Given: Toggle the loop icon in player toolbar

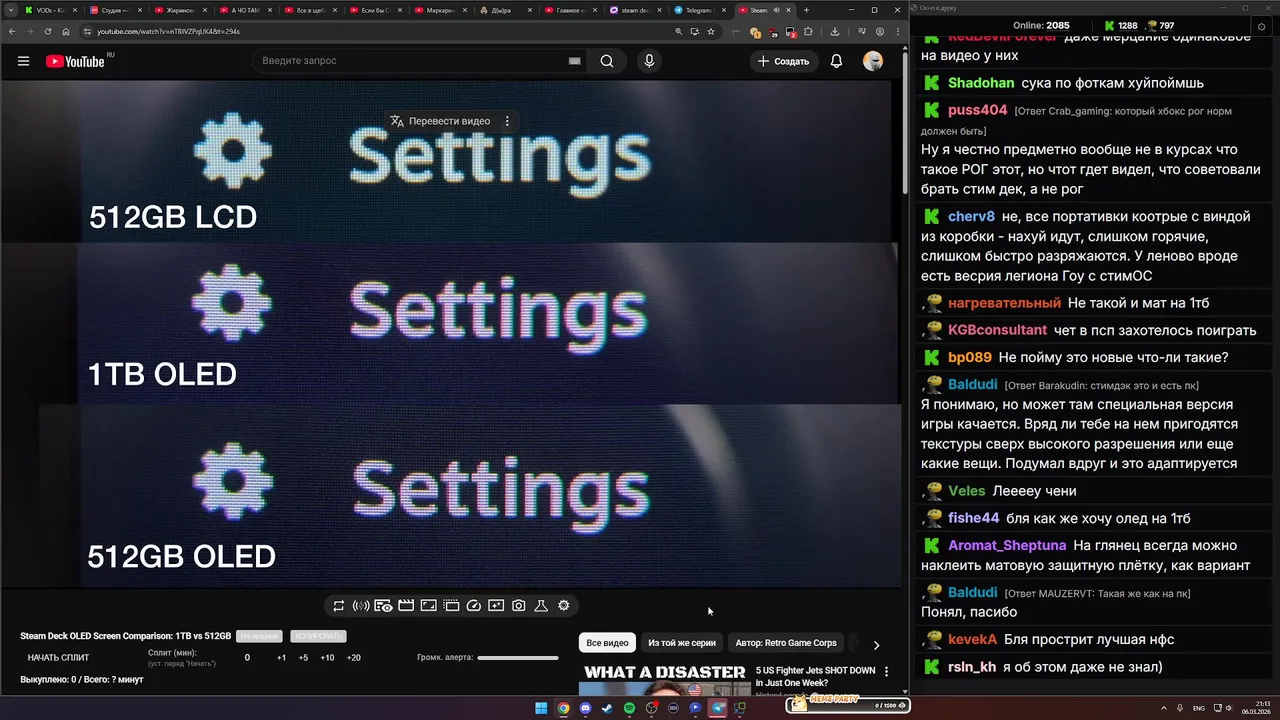Looking at the screenshot, I should pos(339,606).
